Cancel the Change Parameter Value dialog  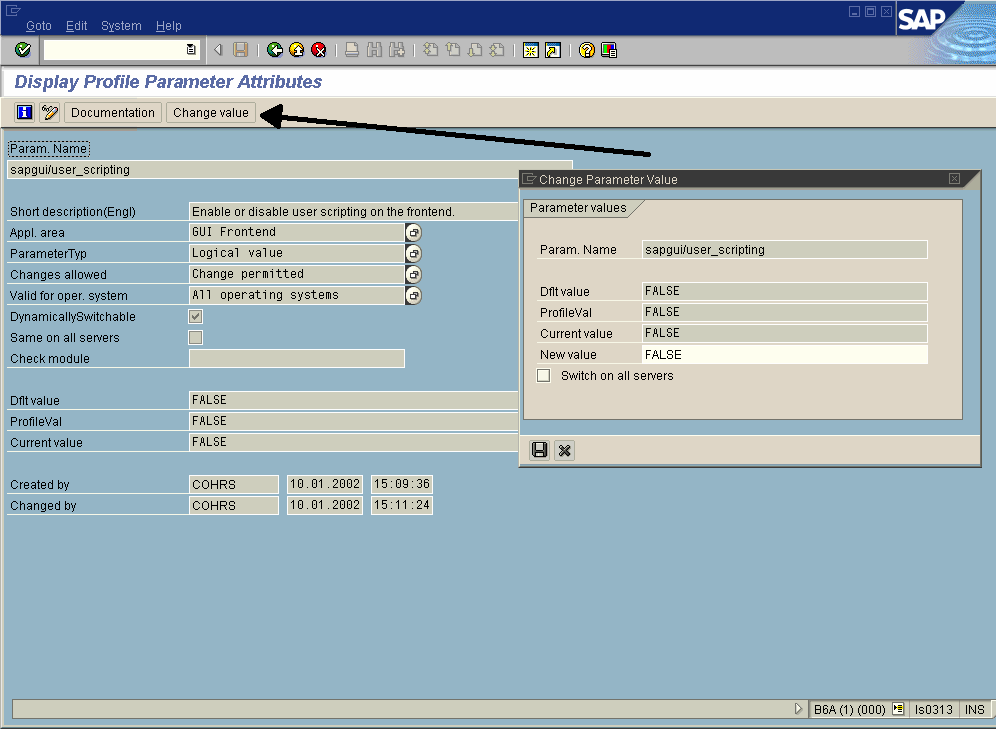pos(564,451)
